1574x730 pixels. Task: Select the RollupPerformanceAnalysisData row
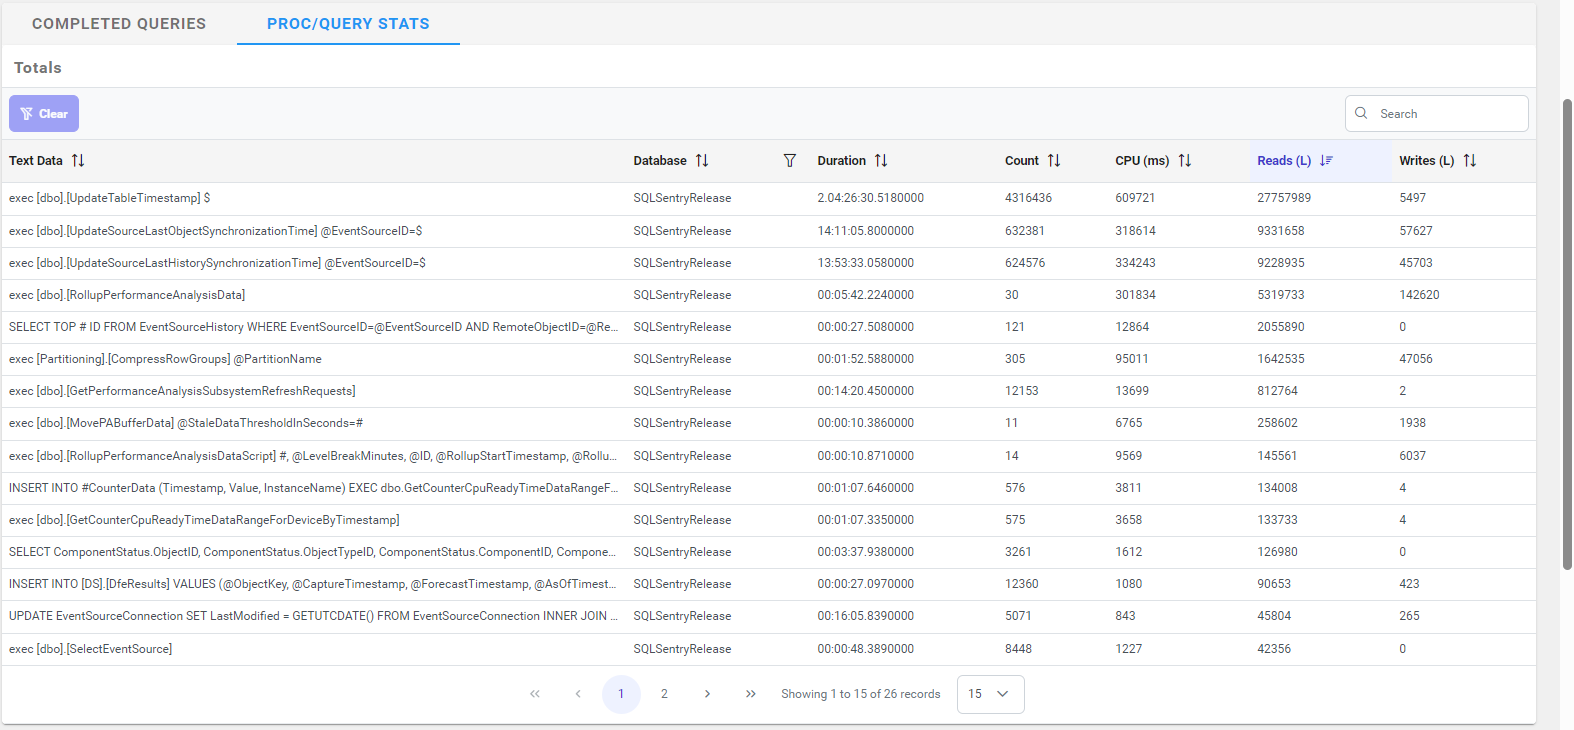tap(127, 295)
